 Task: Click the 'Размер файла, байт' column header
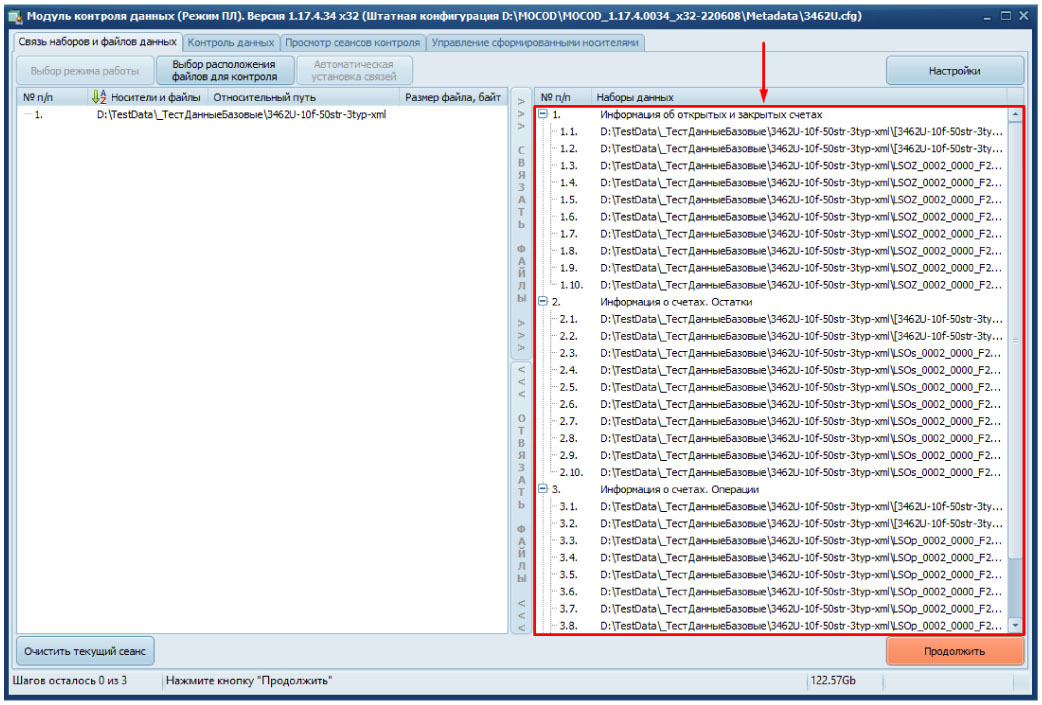tap(452, 97)
